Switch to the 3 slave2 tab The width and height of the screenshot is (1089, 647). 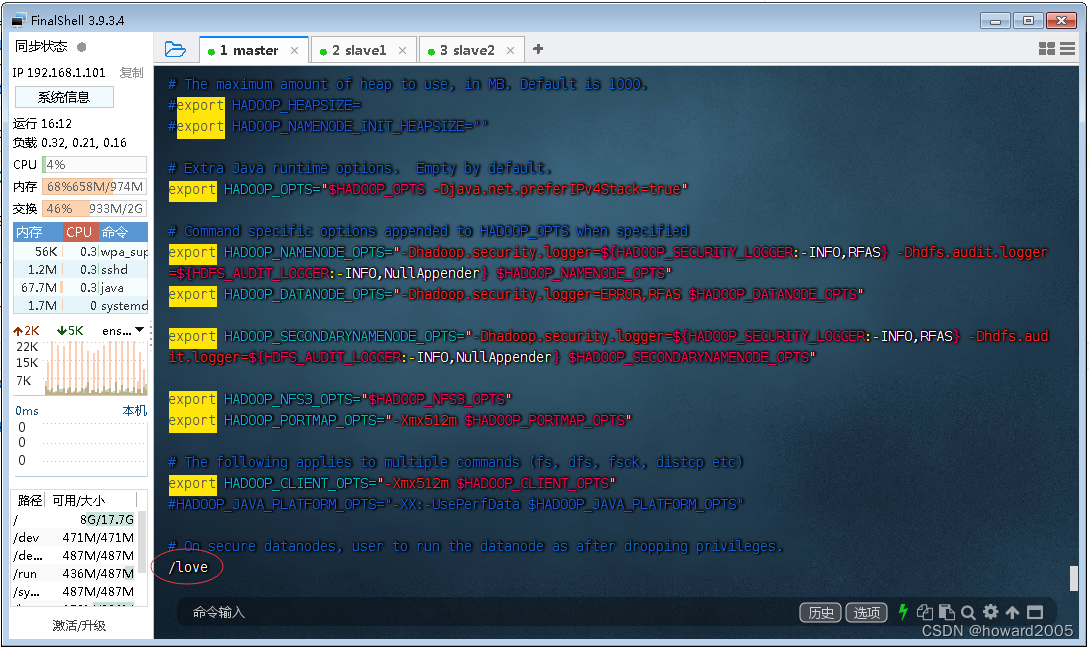(x=472, y=50)
